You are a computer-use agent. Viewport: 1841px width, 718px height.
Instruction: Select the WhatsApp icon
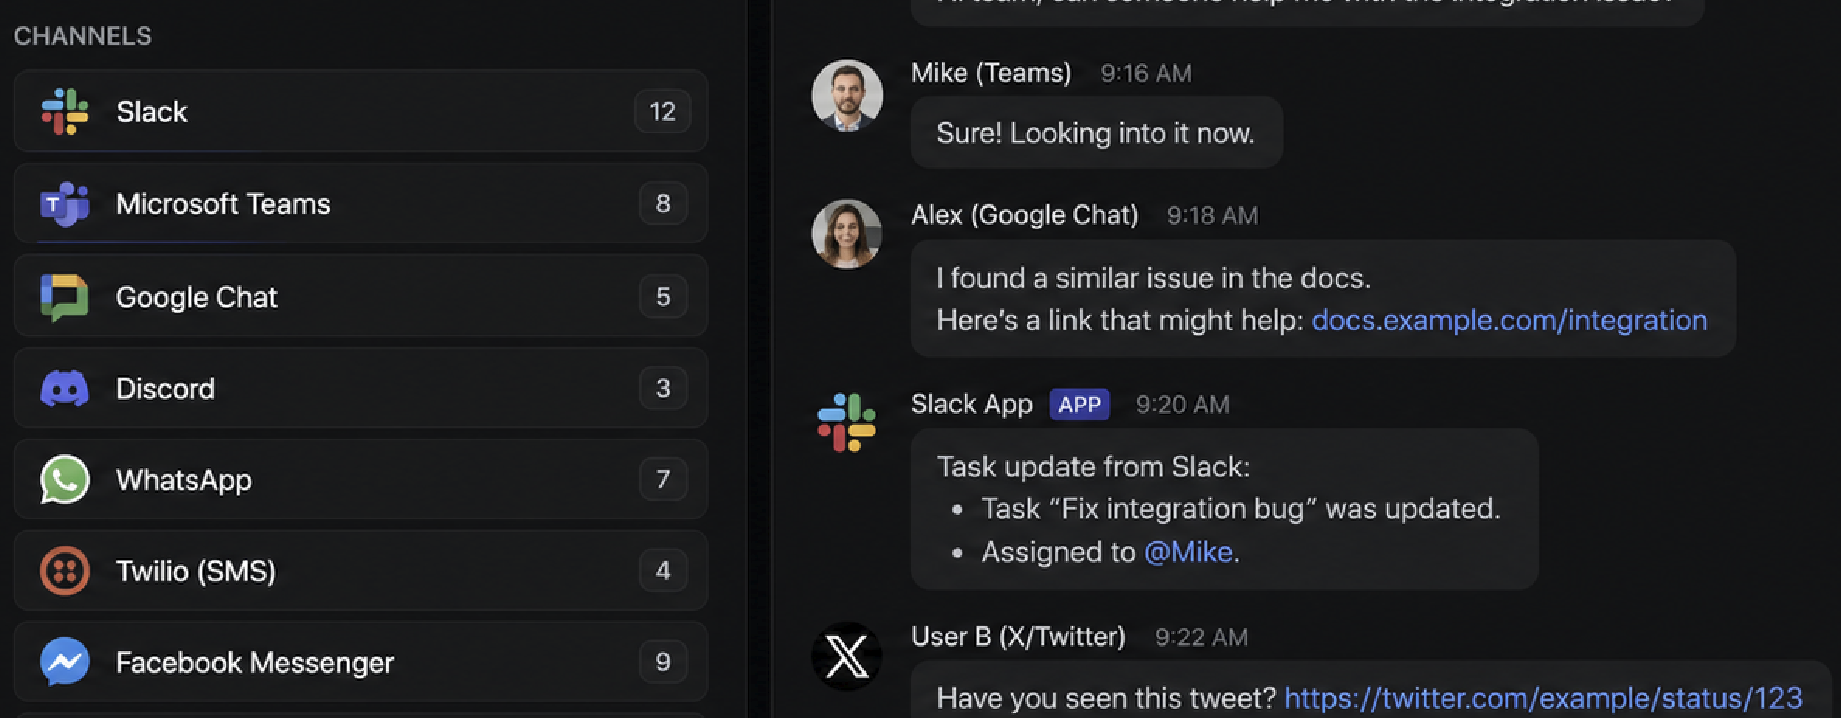coord(65,480)
